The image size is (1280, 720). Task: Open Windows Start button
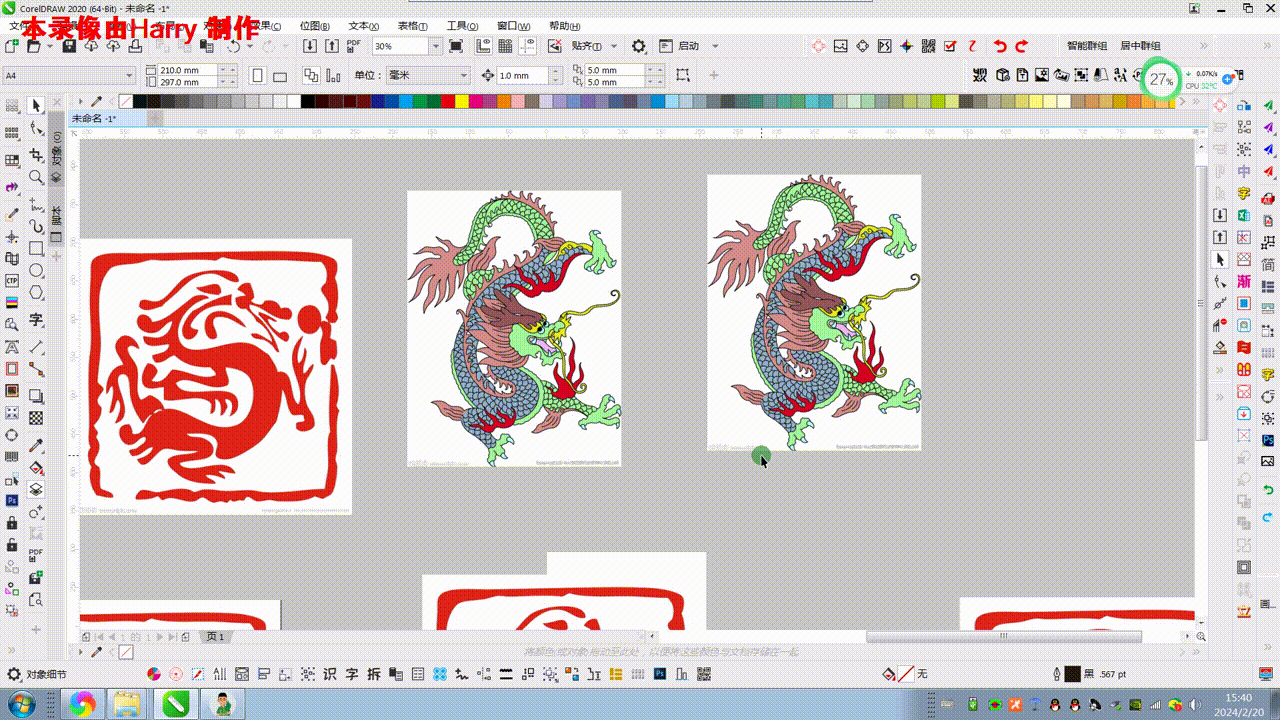coord(21,704)
